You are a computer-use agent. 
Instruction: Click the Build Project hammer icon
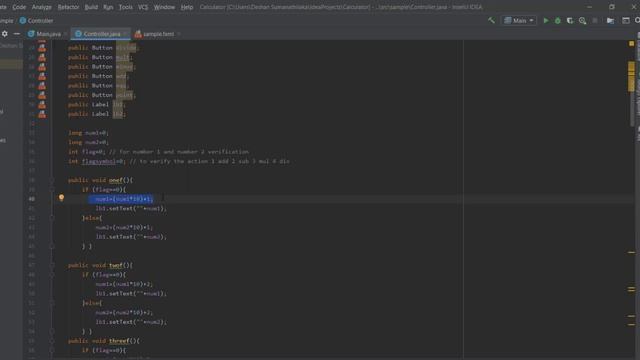pos(491,20)
